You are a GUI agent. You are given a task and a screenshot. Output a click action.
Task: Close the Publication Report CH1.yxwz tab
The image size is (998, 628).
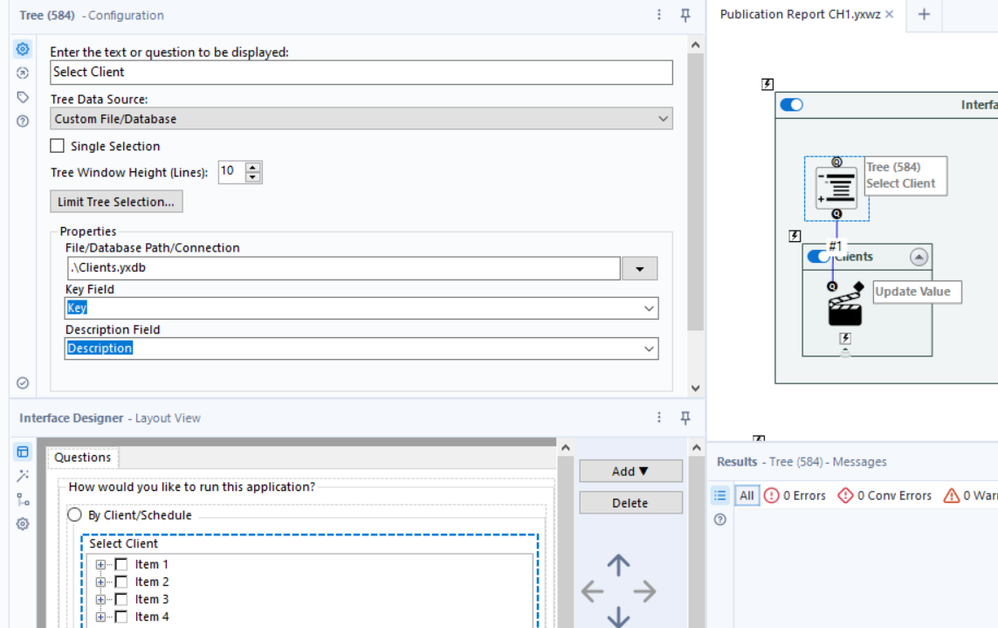click(890, 14)
